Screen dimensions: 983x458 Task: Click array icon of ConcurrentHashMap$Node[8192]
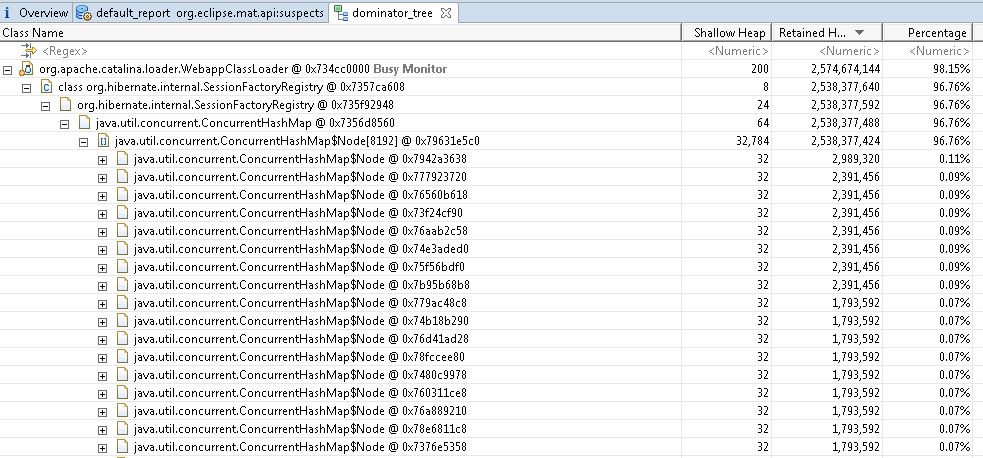(x=103, y=142)
